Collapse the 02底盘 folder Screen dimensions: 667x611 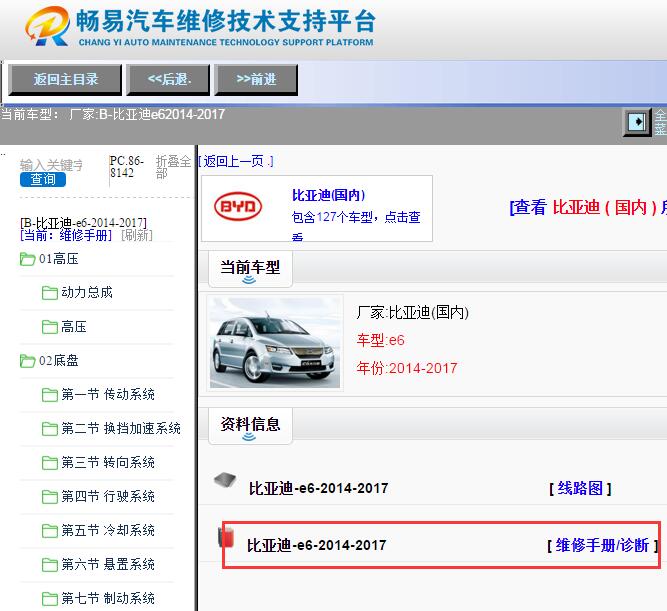coord(49,360)
